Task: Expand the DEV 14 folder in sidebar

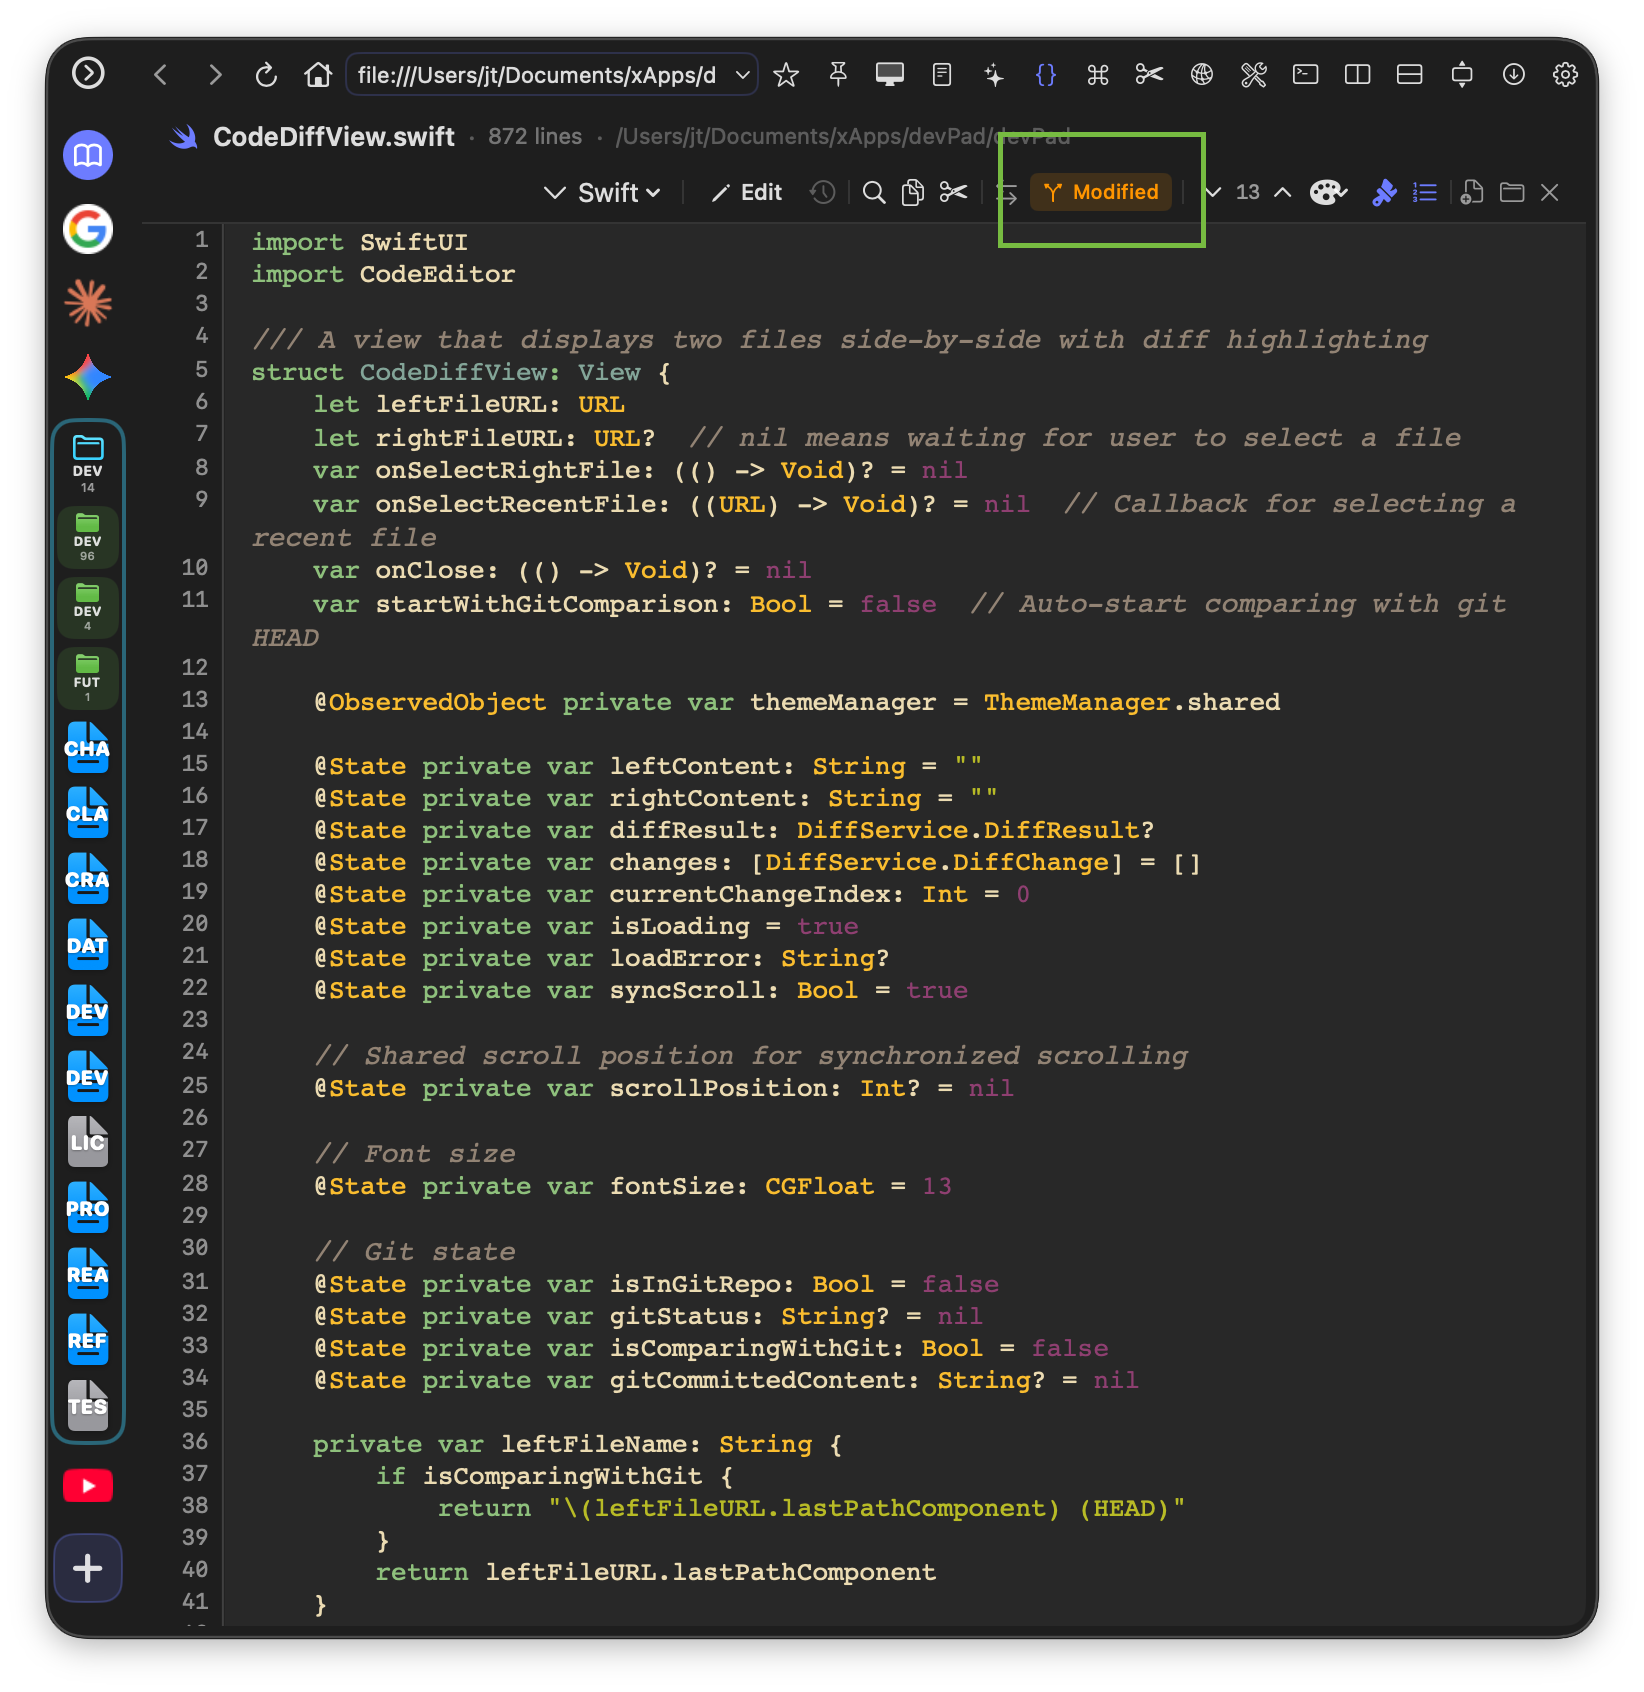Action: click(x=88, y=462)
